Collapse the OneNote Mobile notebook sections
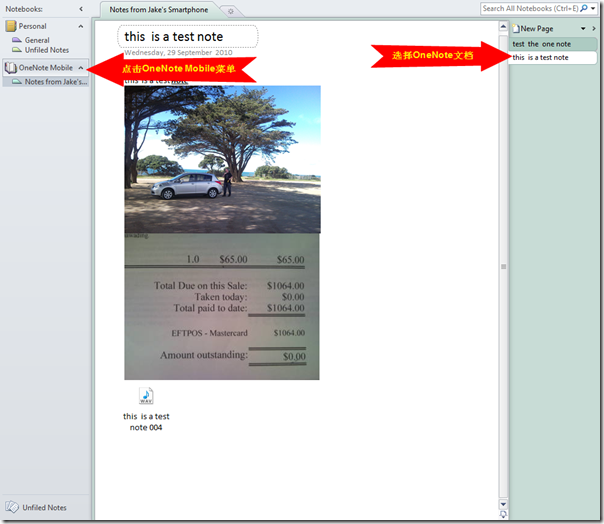 [81, 68]
